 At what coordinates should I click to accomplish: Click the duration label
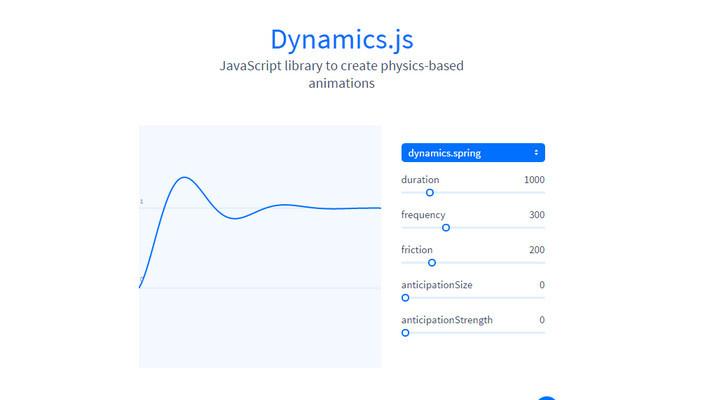420,180
